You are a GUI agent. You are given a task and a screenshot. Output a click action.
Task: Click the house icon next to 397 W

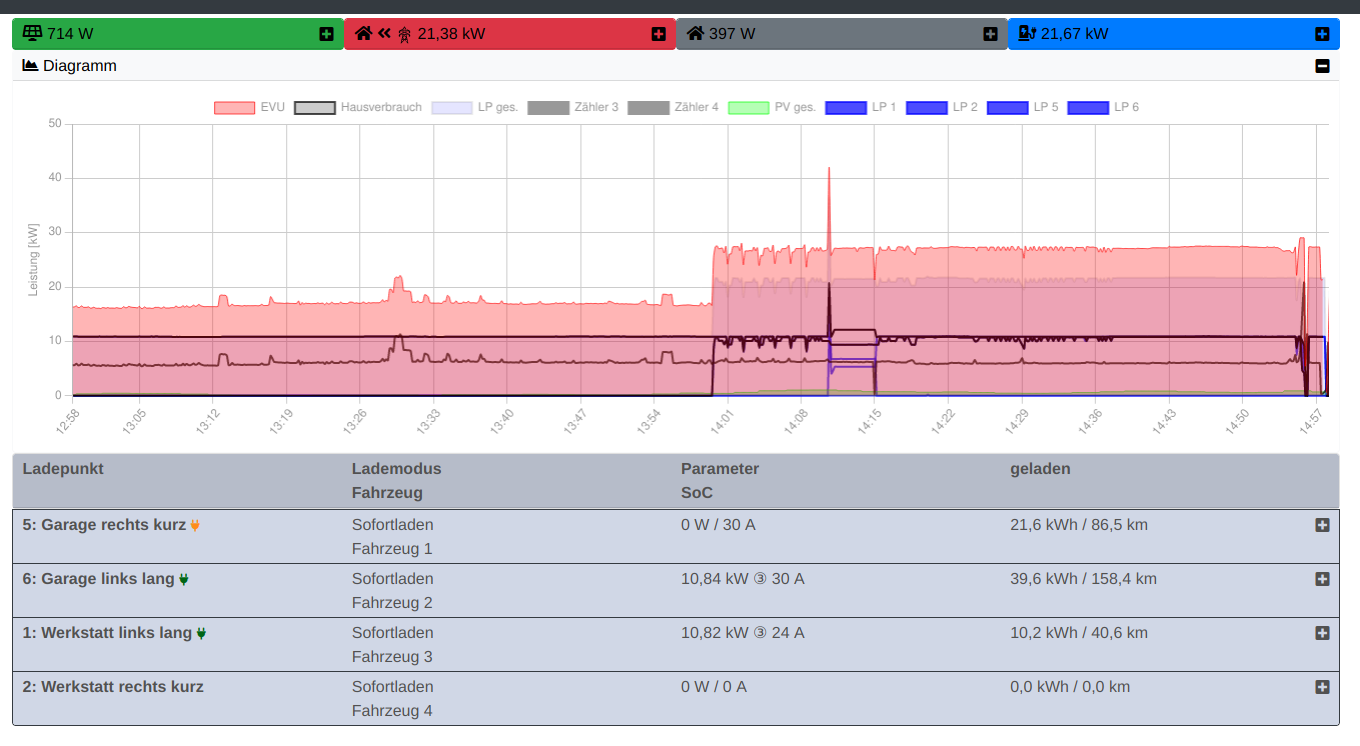click(695, 33)
